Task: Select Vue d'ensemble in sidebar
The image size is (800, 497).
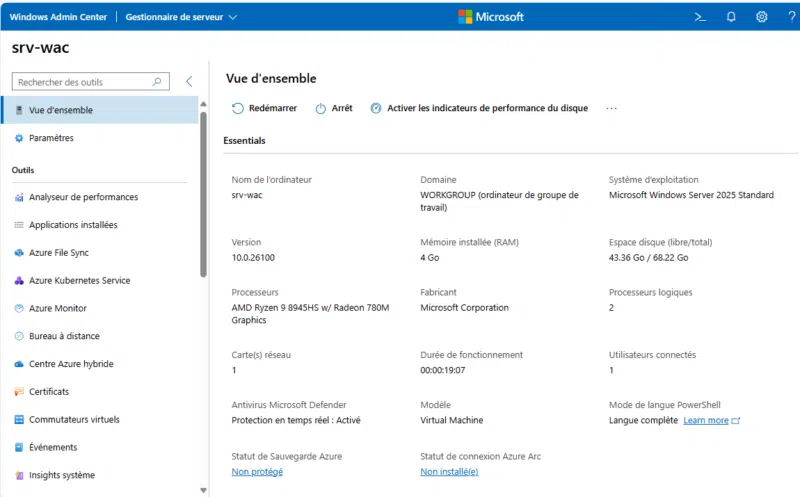Action: [60, 110]
